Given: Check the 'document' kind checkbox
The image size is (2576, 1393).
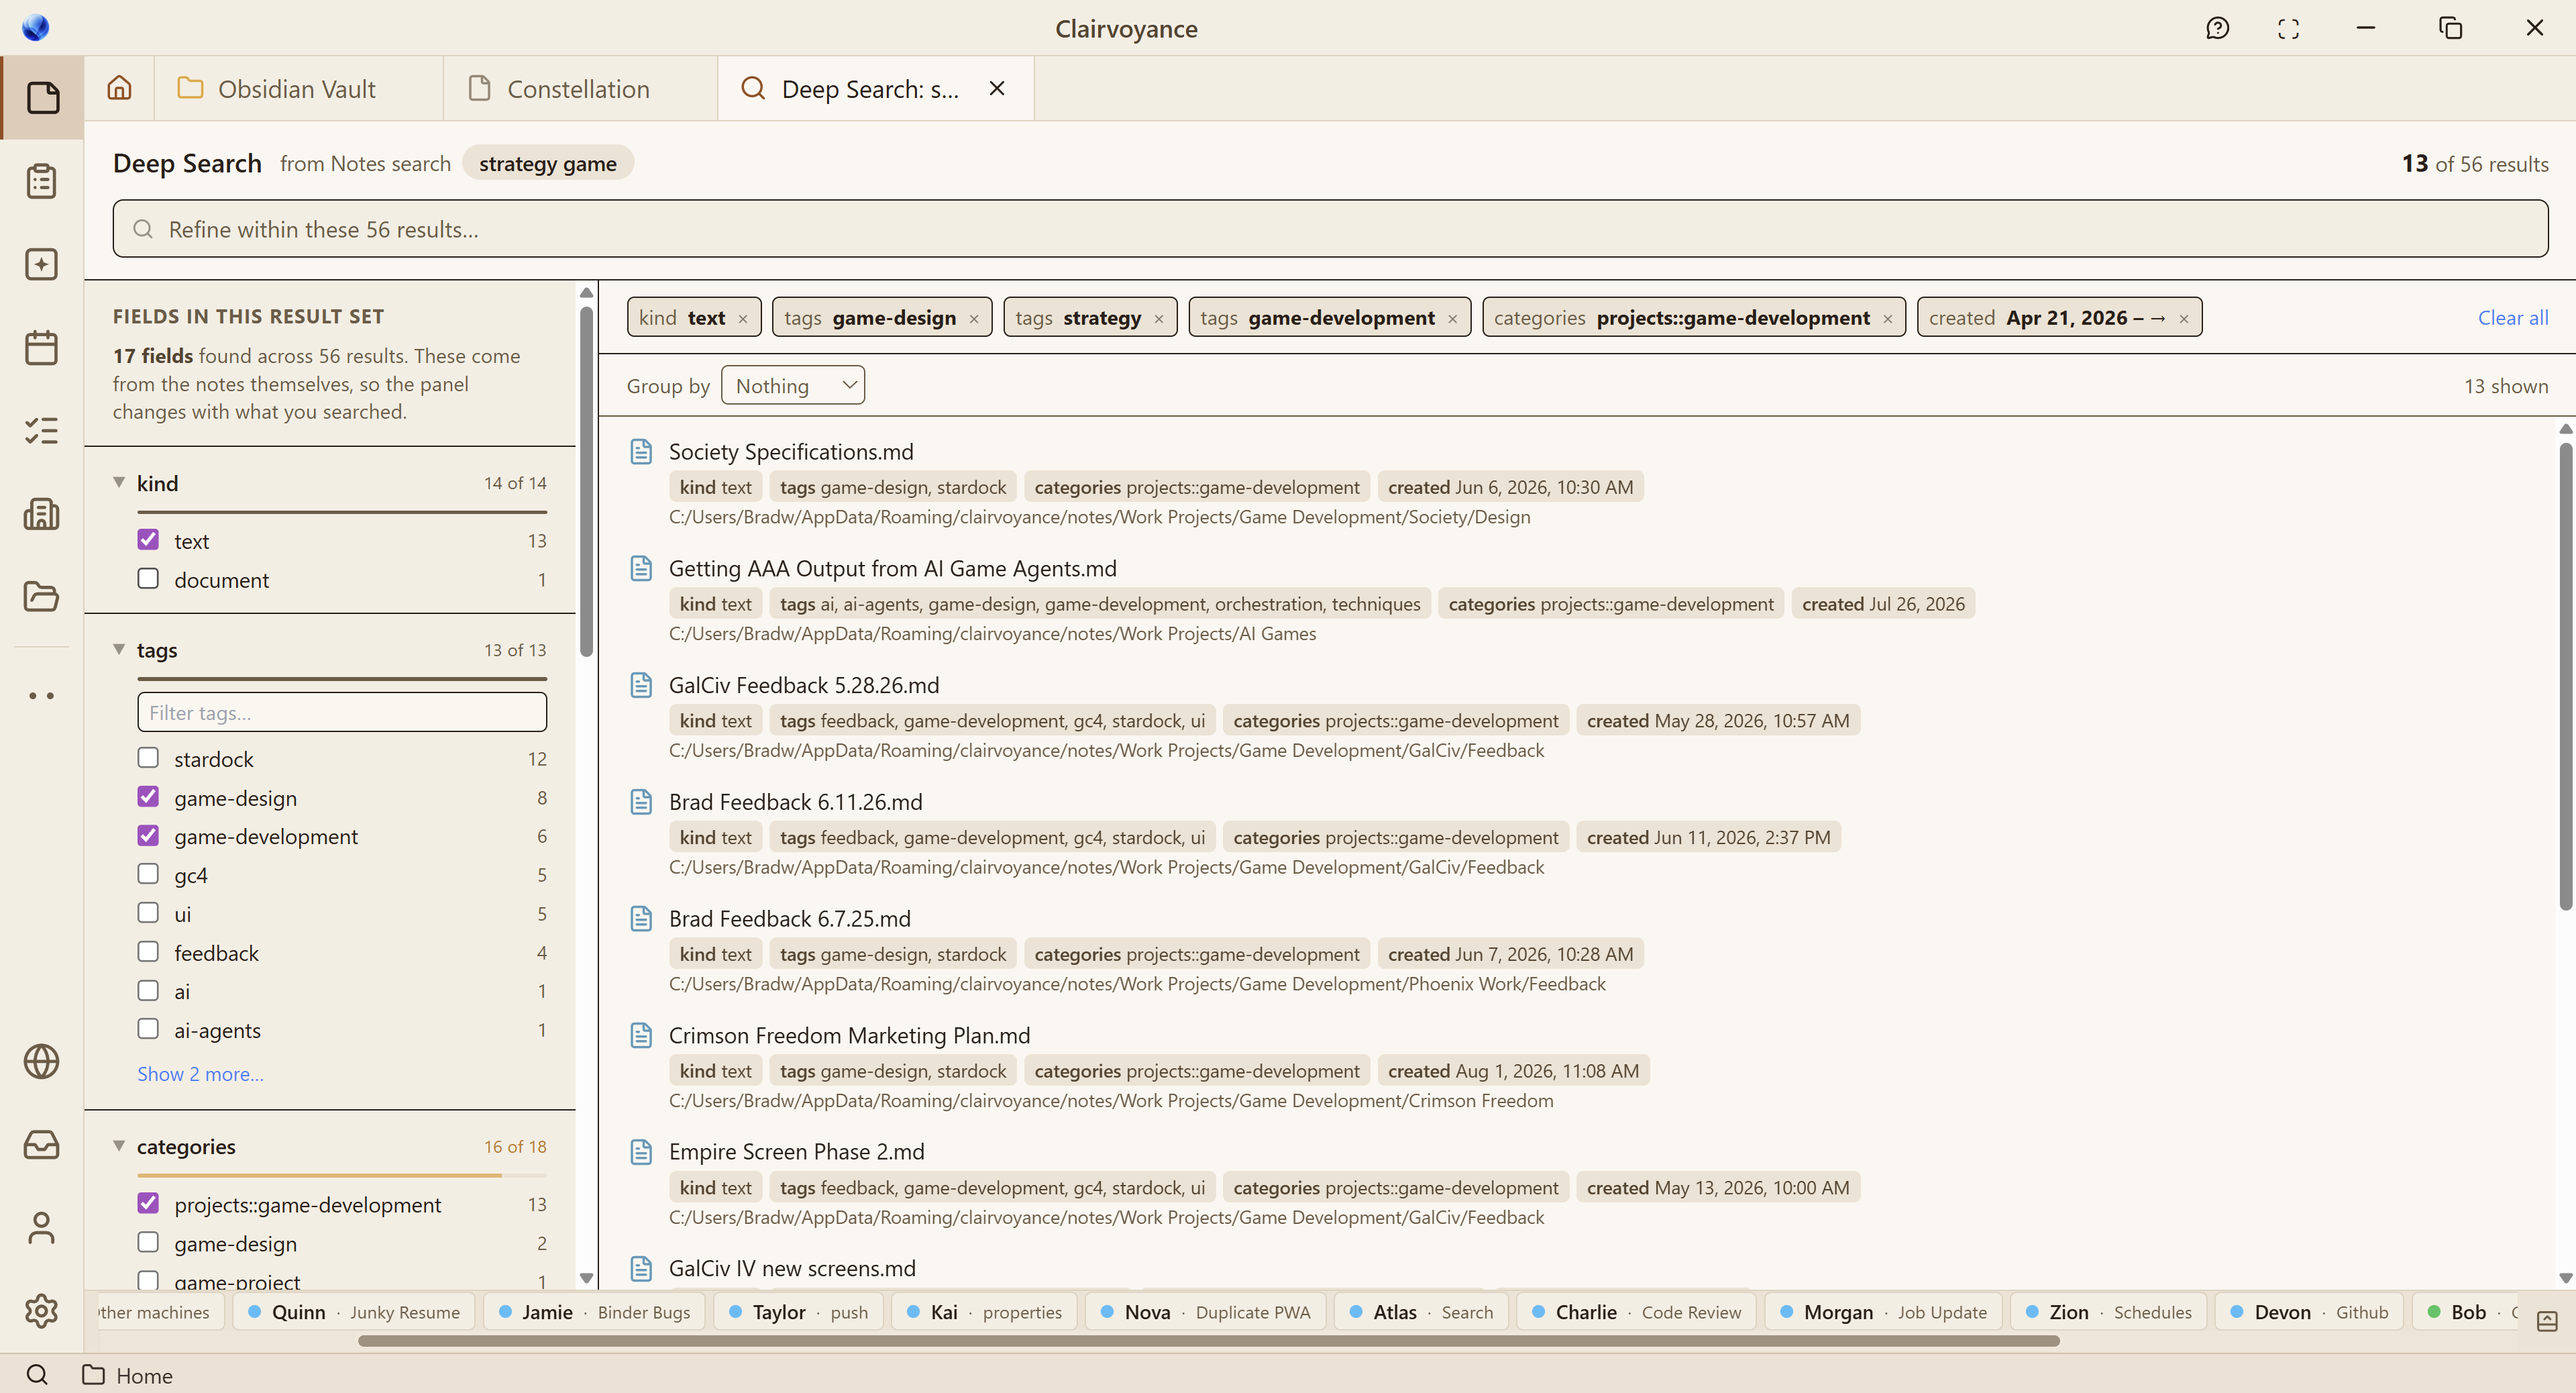Looking at the screenshot, I should point(148,578).
